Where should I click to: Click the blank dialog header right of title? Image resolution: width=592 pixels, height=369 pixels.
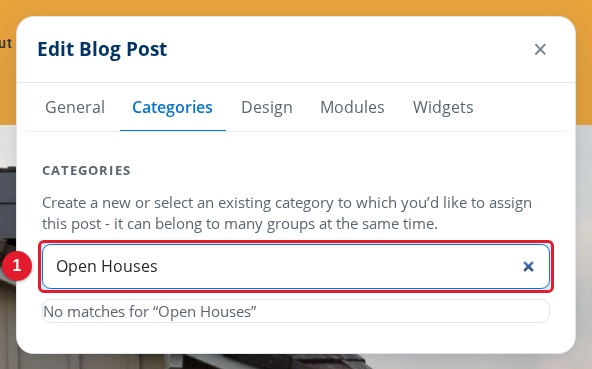pos(347,49)
